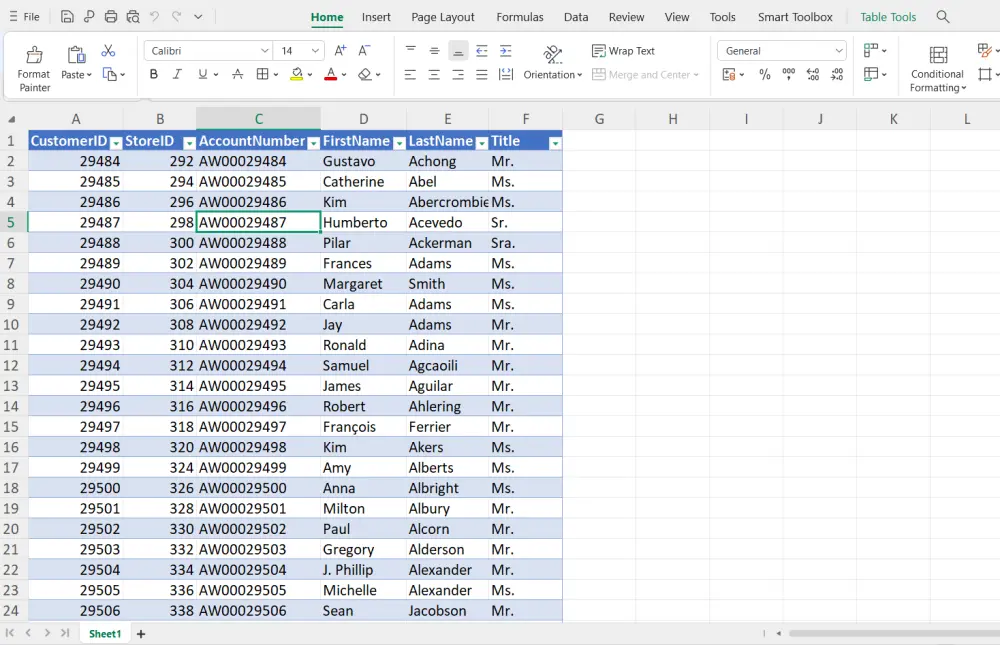Click the Save icon in quick toolbar

(x=67, y=17)
